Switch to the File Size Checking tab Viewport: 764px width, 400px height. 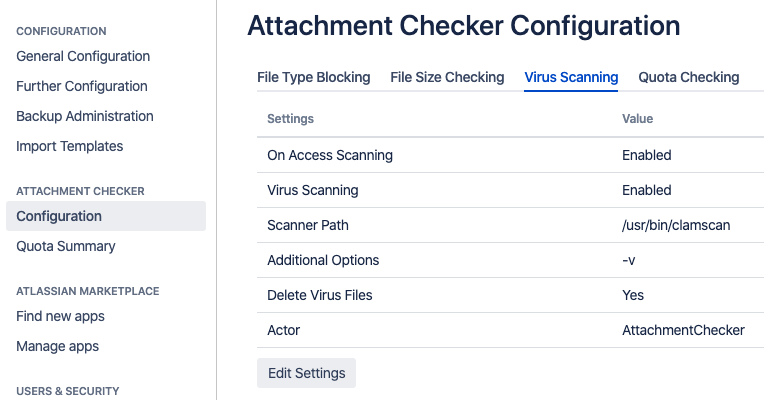[x=447, y=77]
